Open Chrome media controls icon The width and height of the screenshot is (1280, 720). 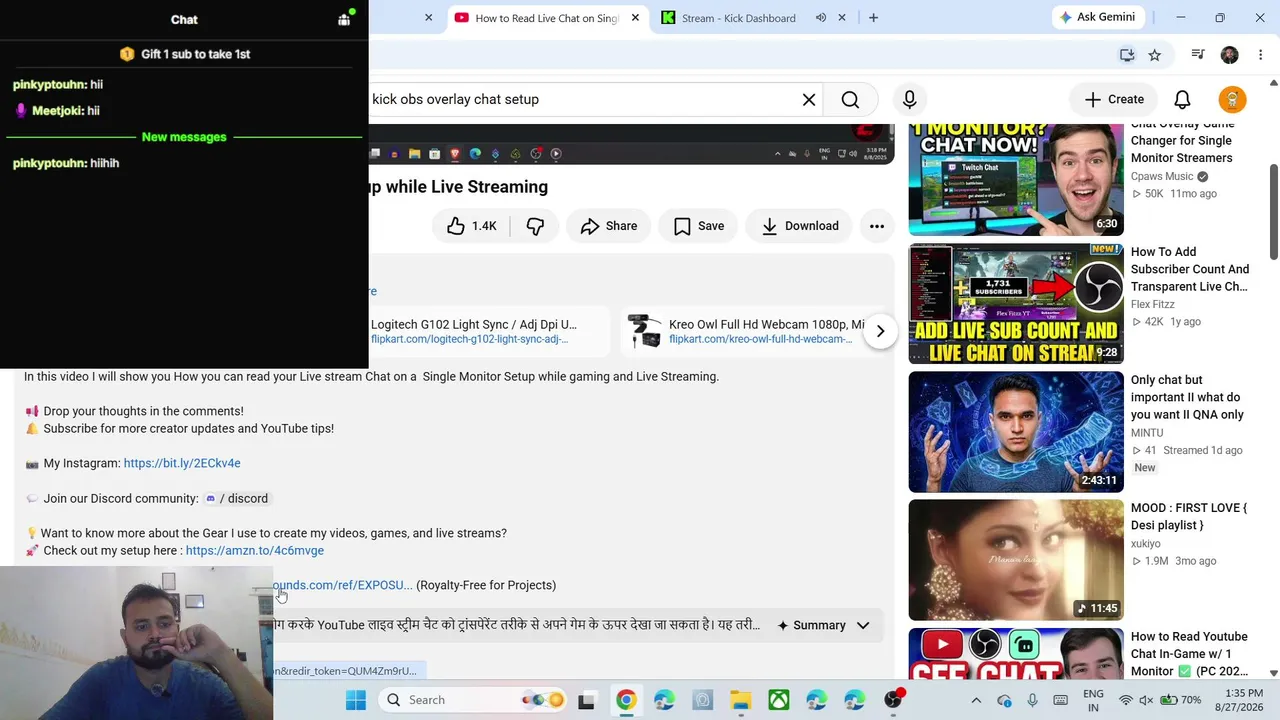tap(1198, 55)
